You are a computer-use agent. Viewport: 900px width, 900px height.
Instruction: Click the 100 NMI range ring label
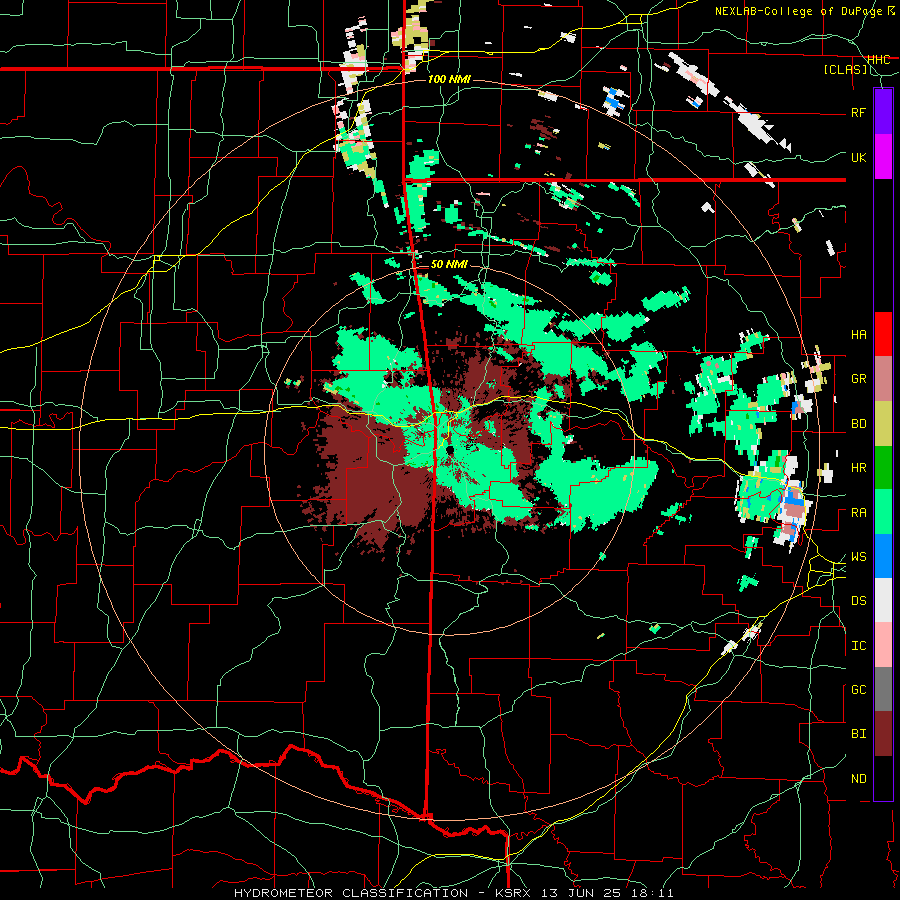(449, 79)
